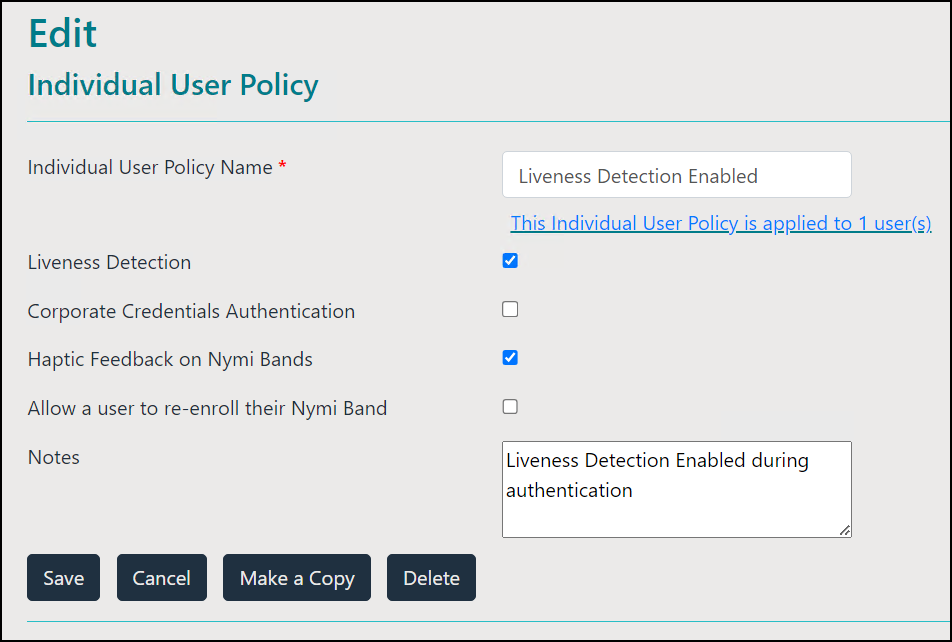
Task: Click the Edit page heading
Action: pos(63,33)
